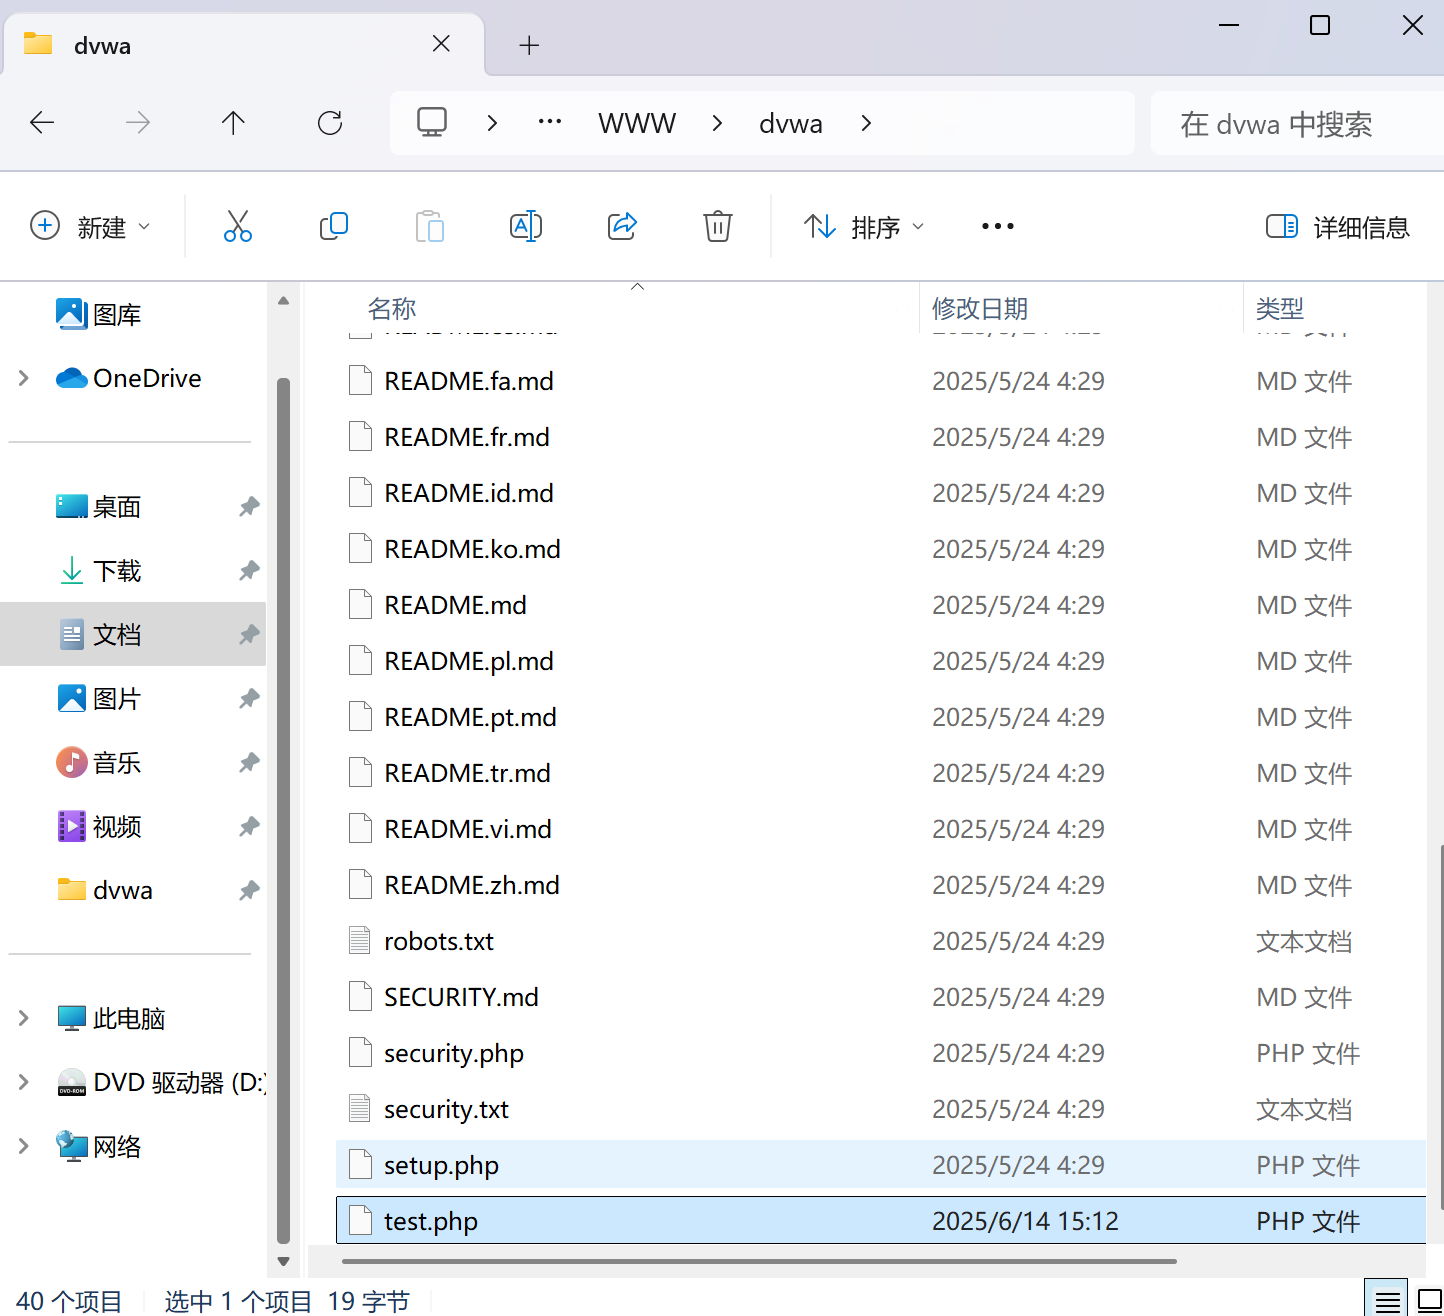
Task: Open 音乐 in the sidebar
Action: tap(98, 763)
